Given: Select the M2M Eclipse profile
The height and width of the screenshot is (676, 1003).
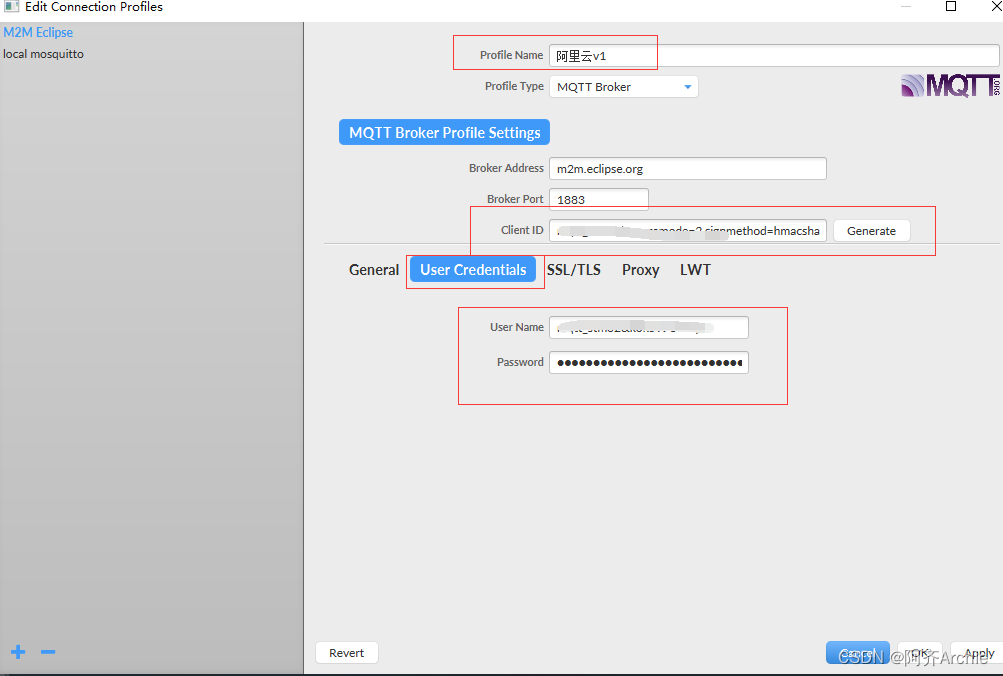Looking at the screenshot, I should click(x=38, y=32).
